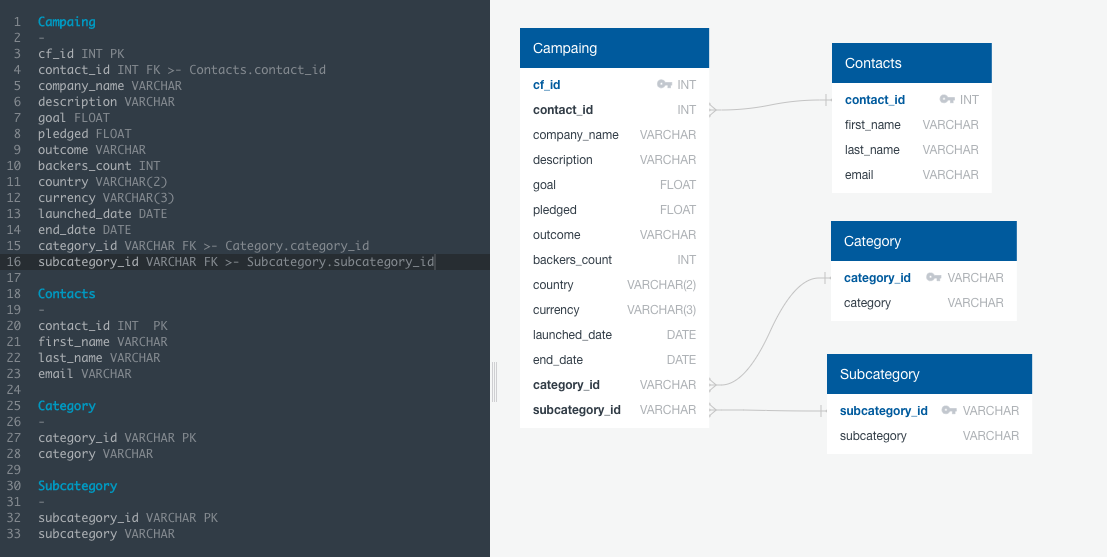1107x557 pixels.
Task: Click code line company_name VARCHAR
Action: [110, 85]
